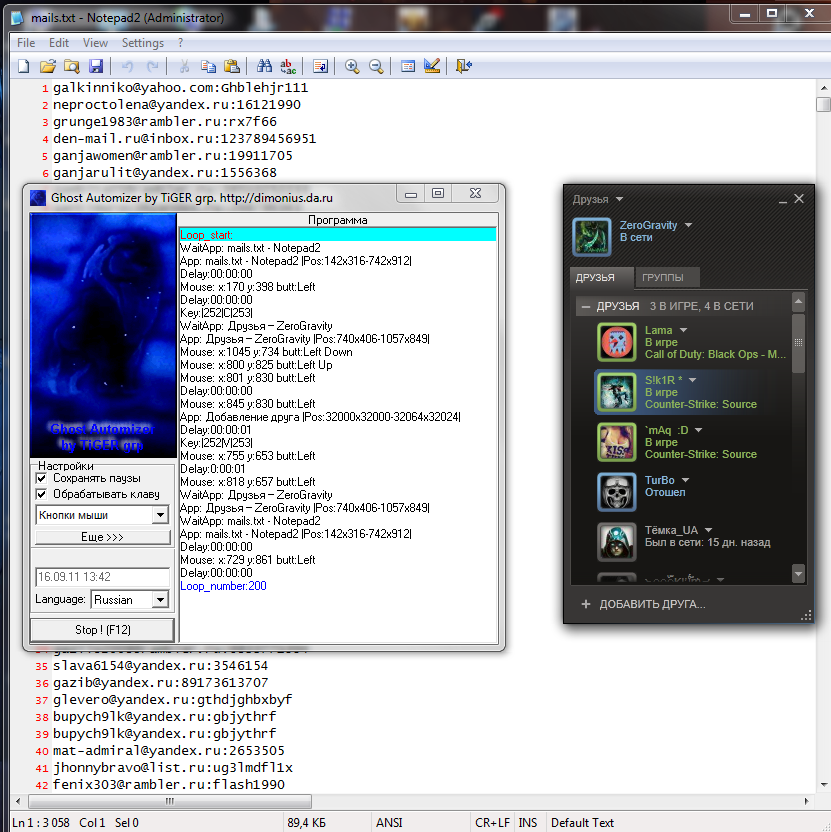Image resolution: width=831 pixels, height=832 pixels.
Task: Click INS indicator in Notepad2 status bar
Action: 528,822
